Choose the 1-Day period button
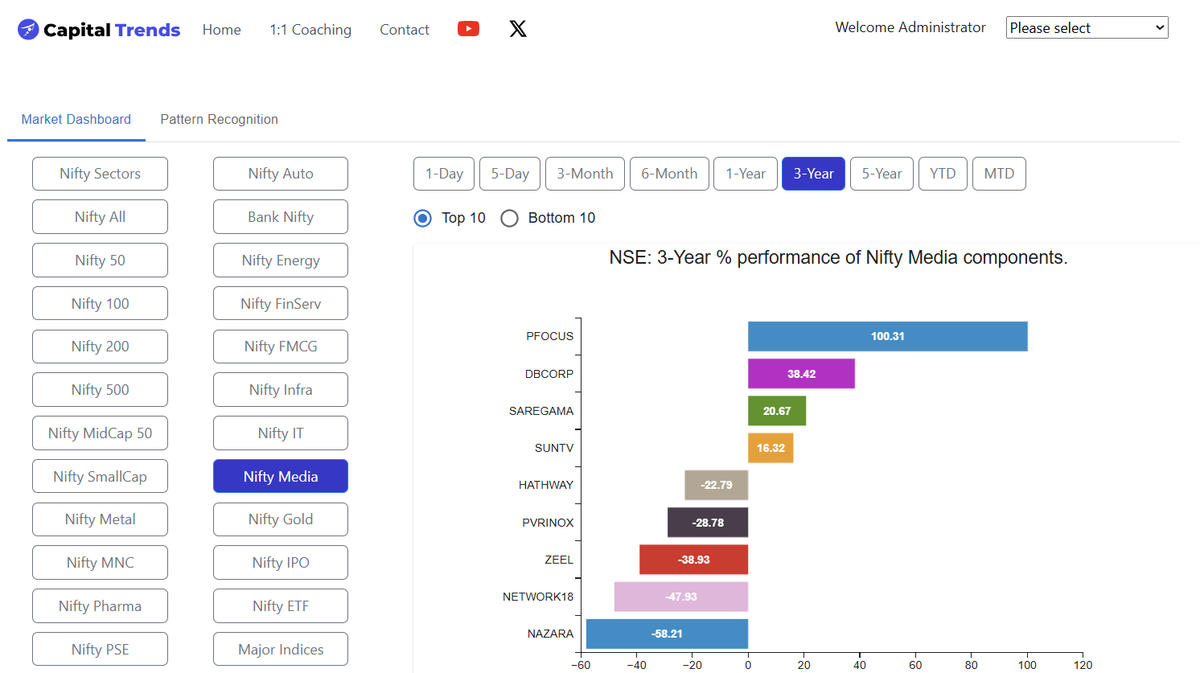The height and width of the screenshot is (673, 1200). click(x=444, y=174)
